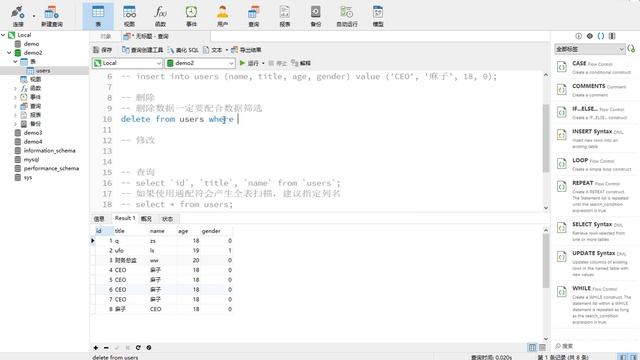Viewport: 640px width, 360px height.
Task: Switch to form view icon
Action: pos(542,347)
